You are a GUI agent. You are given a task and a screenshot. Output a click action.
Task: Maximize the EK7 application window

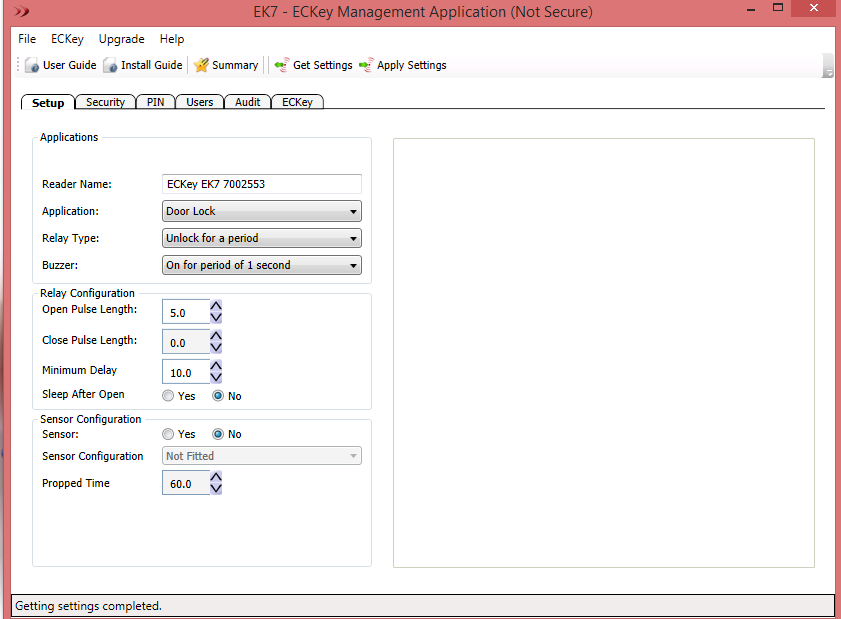click(778, 8)
